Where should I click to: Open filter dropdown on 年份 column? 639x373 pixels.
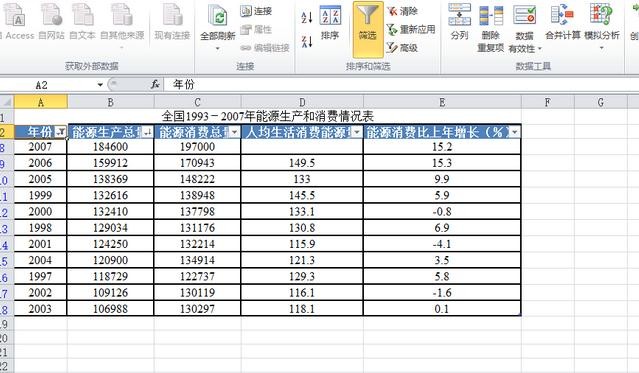pos(61,132)
